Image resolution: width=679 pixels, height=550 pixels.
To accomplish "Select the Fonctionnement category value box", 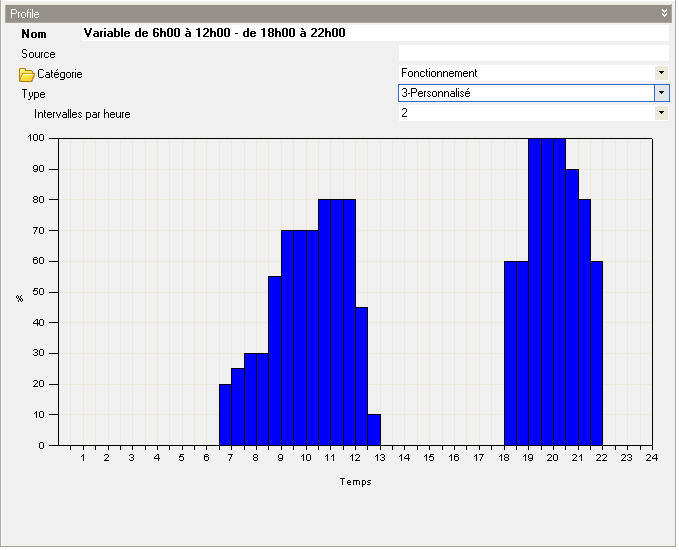I will pos(526,73).
